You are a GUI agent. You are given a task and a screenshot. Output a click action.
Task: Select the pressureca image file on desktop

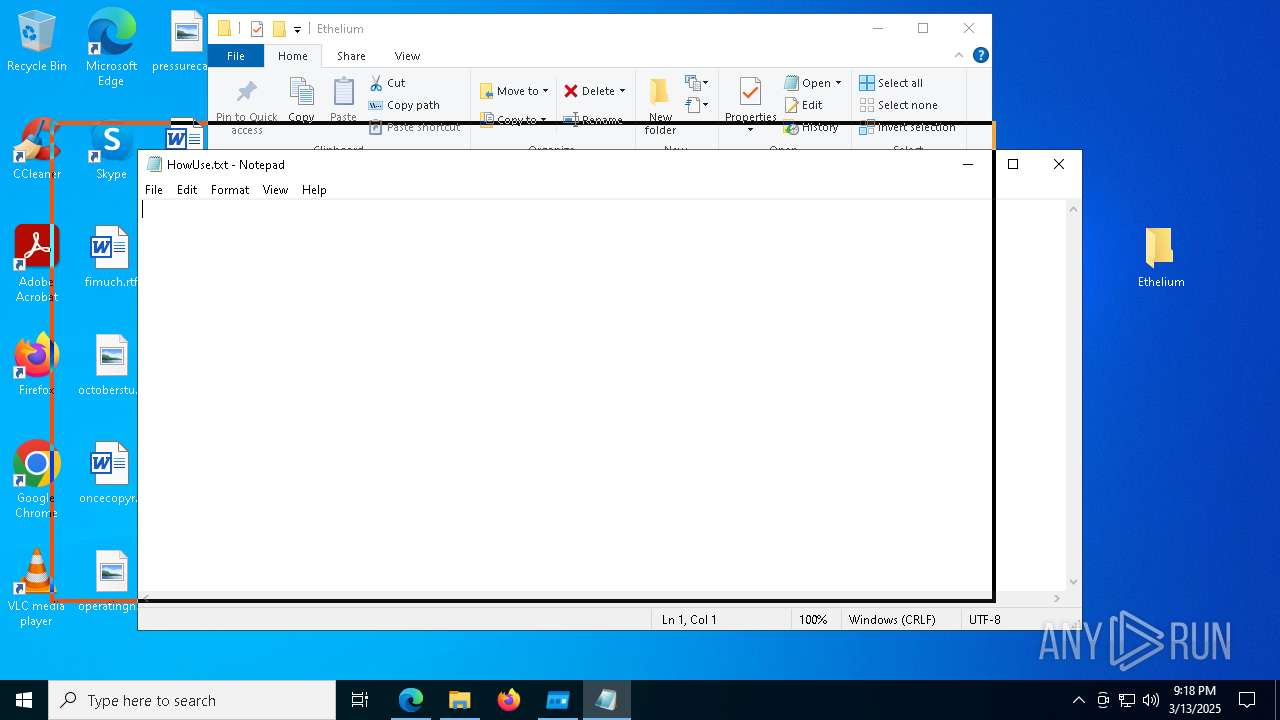[186, 41]
